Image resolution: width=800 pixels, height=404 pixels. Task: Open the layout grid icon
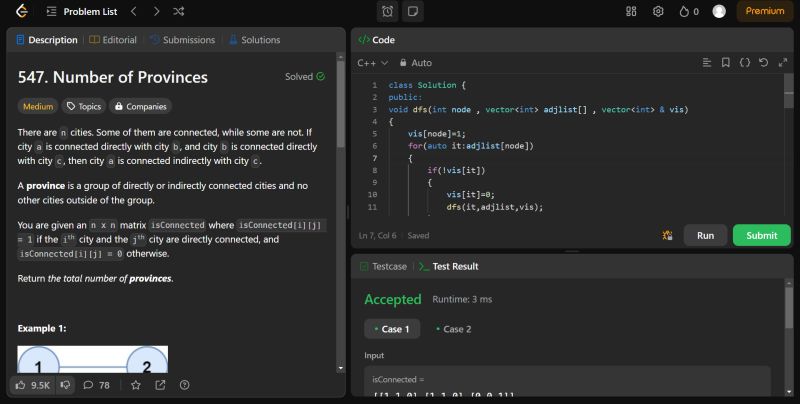click(631, 12)
